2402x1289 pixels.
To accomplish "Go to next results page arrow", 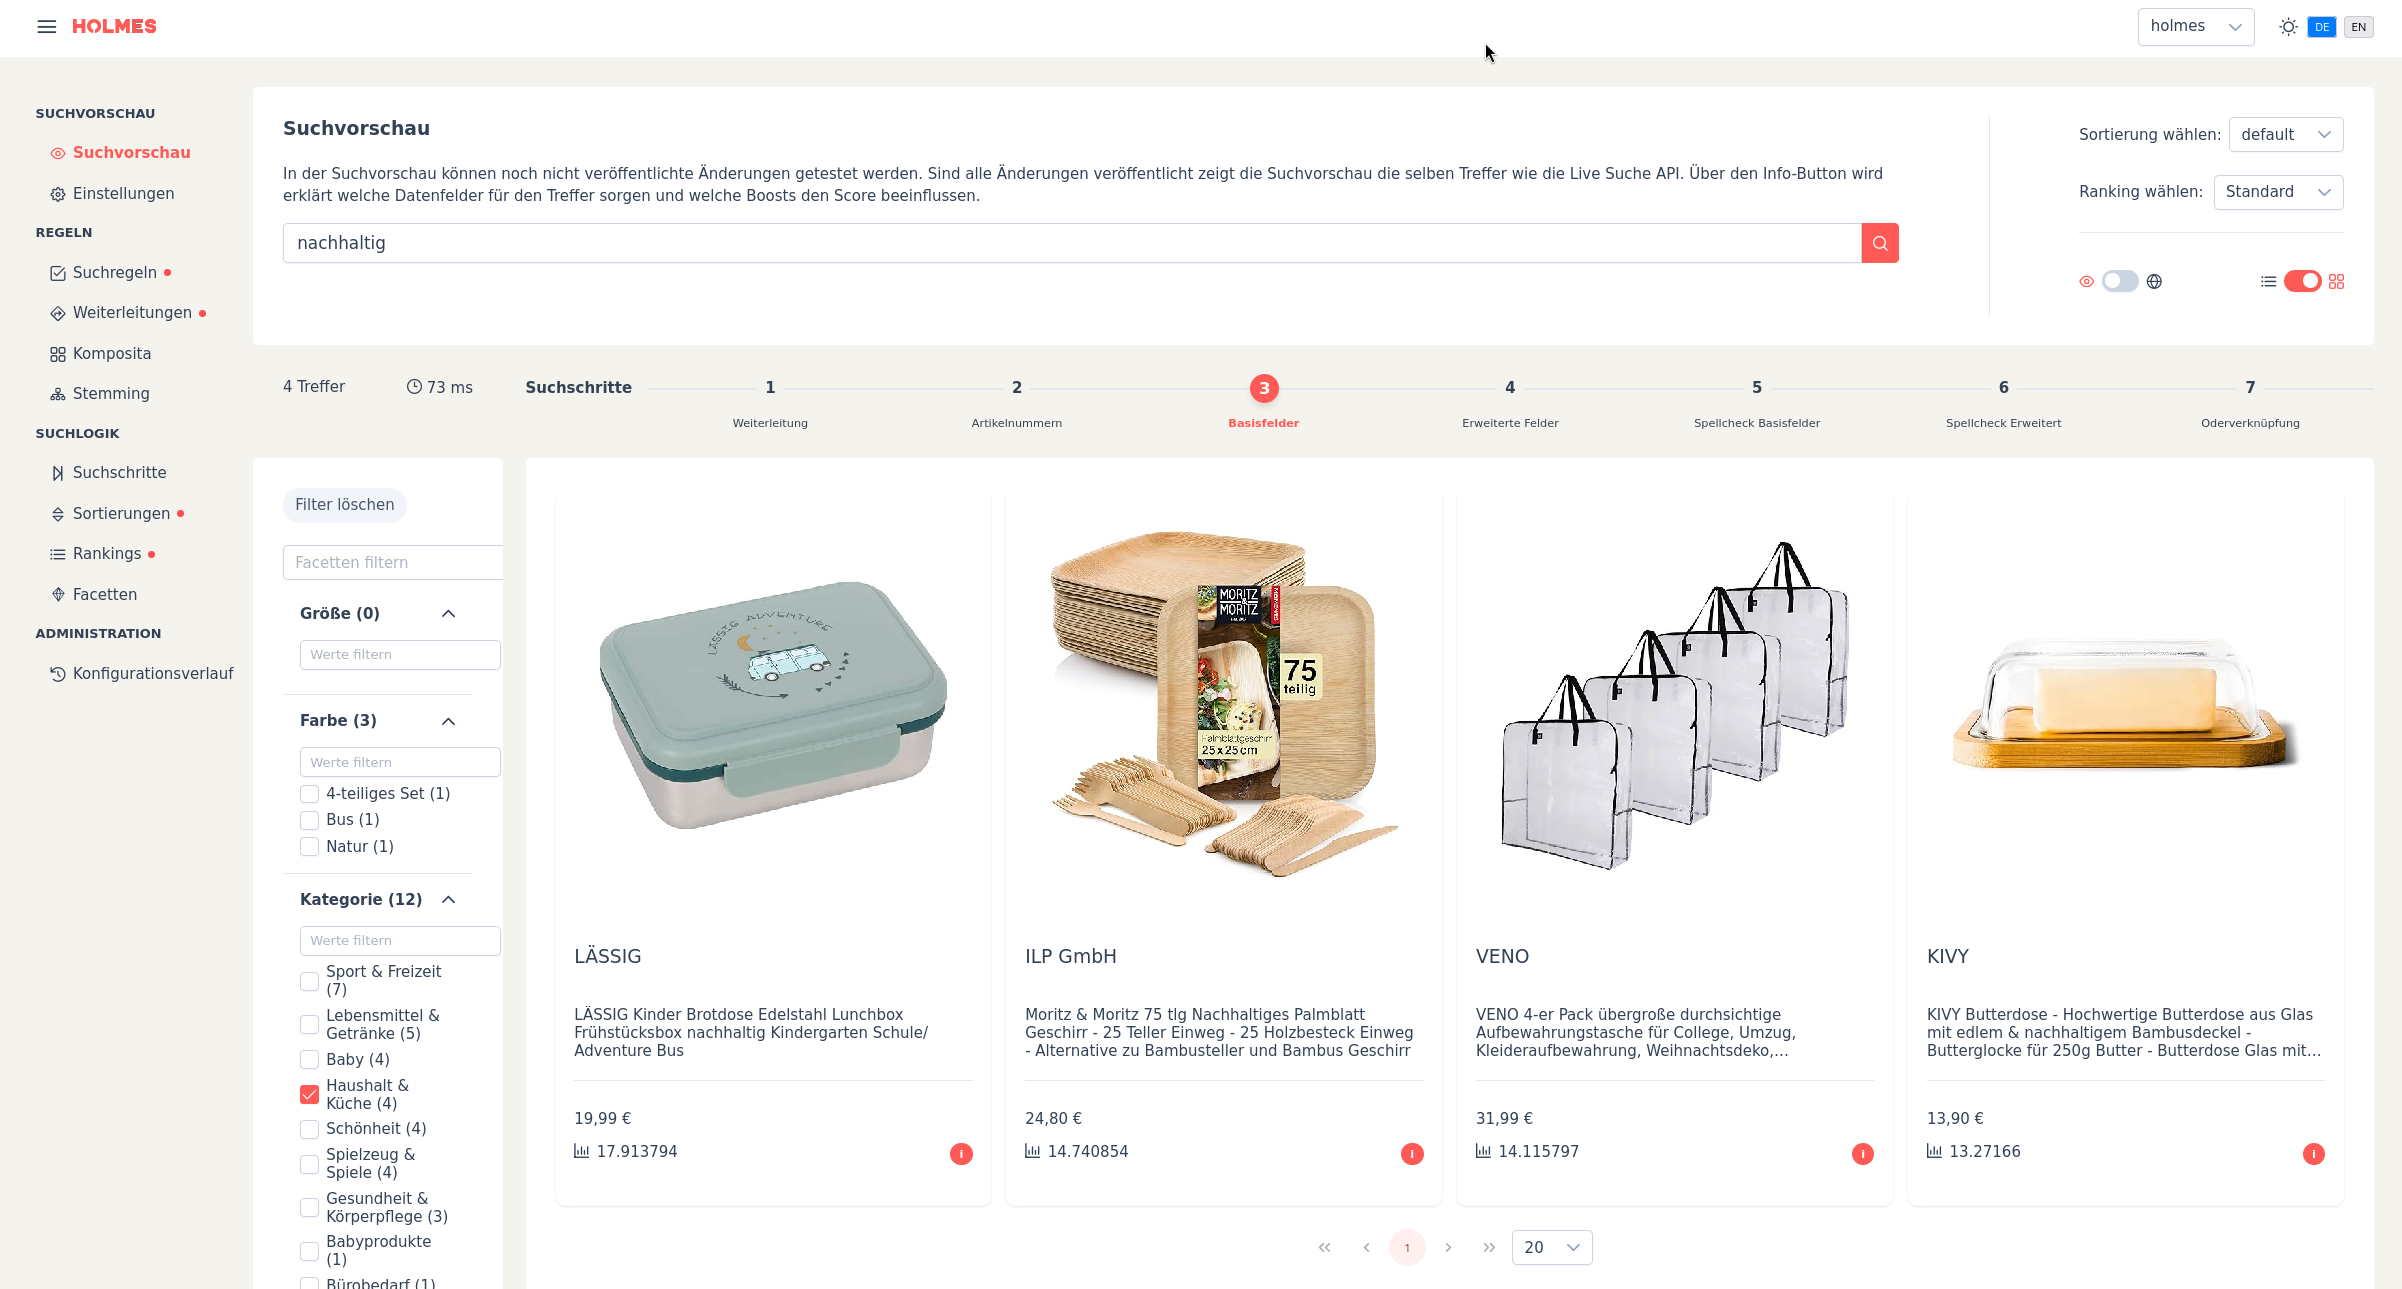I will pos(1448,1247).
